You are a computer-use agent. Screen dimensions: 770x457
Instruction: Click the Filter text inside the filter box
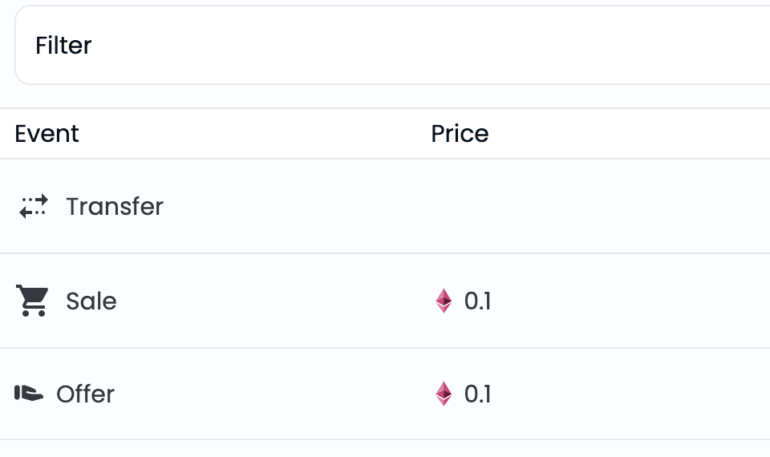coord(63,46)
